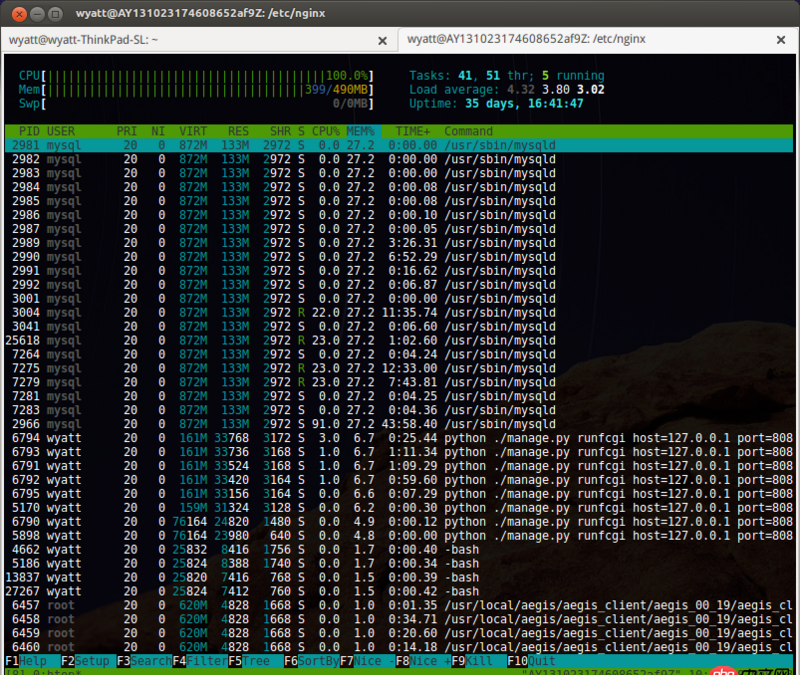Viewport: 800px width, 675px height.
Task: Click the CPU usage meter bar
Action: [x=200, y=74]
